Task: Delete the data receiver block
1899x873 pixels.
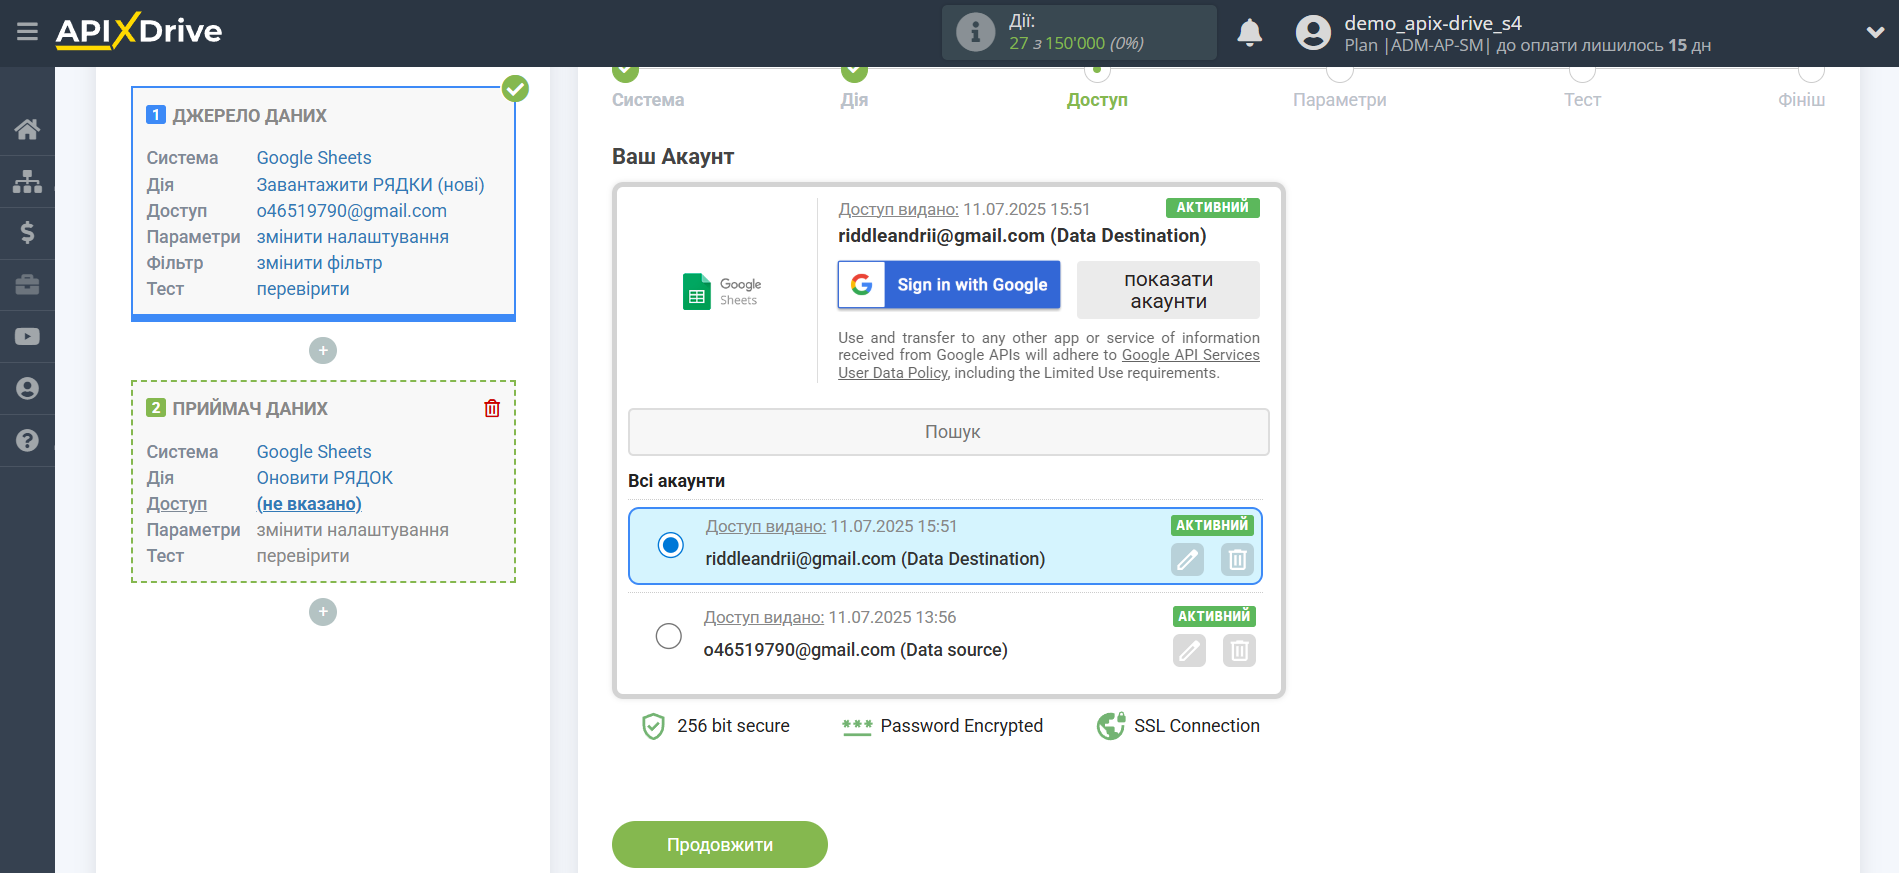Action: (492, 408)
